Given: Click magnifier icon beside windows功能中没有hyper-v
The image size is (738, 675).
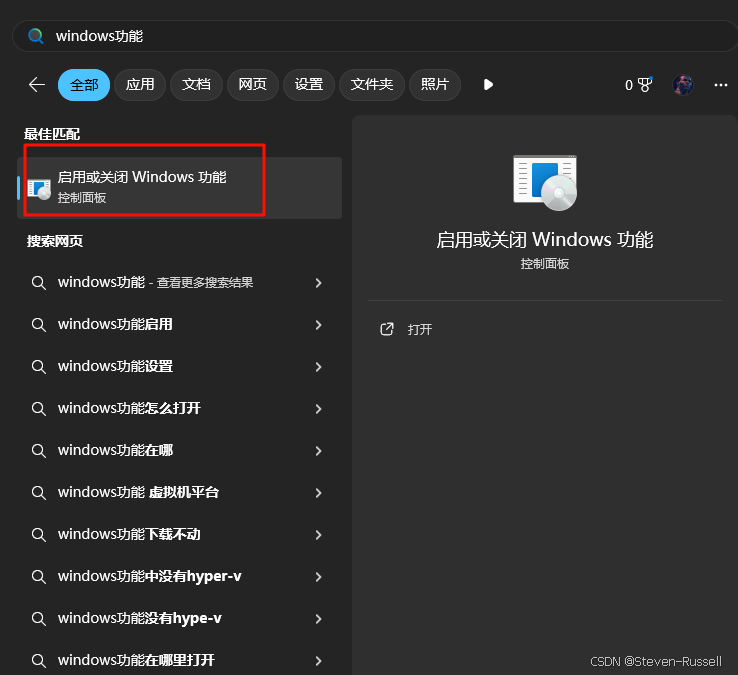Looking at the screenshot, I should [x=39, y=577].
